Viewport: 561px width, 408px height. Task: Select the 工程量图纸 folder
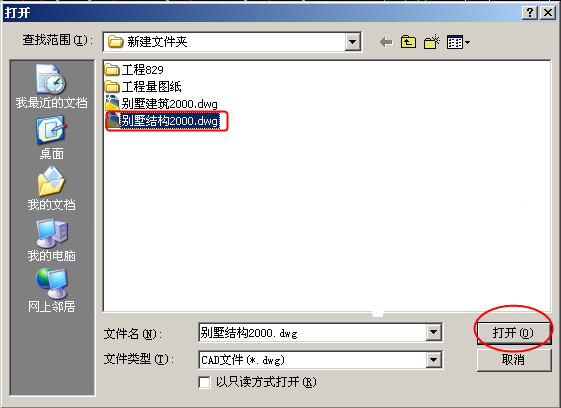point(143,87)
